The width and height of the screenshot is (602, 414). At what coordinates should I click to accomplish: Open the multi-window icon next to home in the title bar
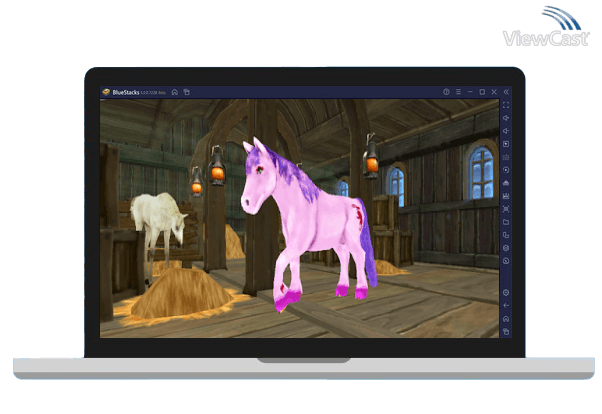[x=187, y=92]
